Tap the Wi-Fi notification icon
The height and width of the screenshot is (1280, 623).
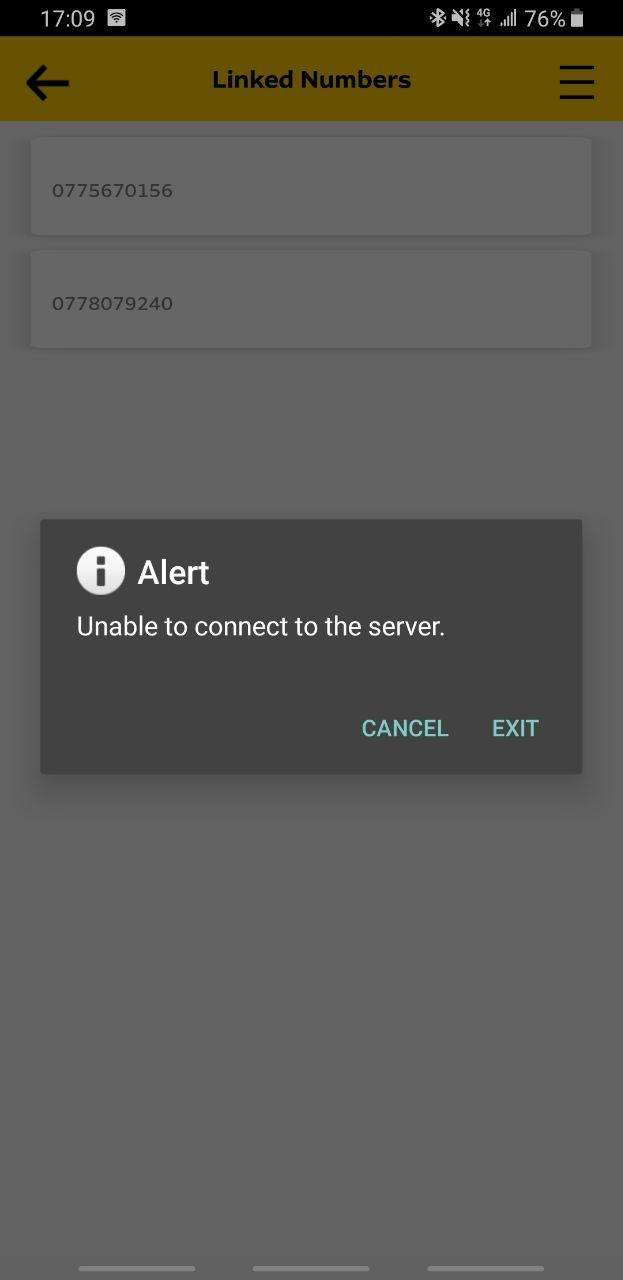[x=117, y=17]
